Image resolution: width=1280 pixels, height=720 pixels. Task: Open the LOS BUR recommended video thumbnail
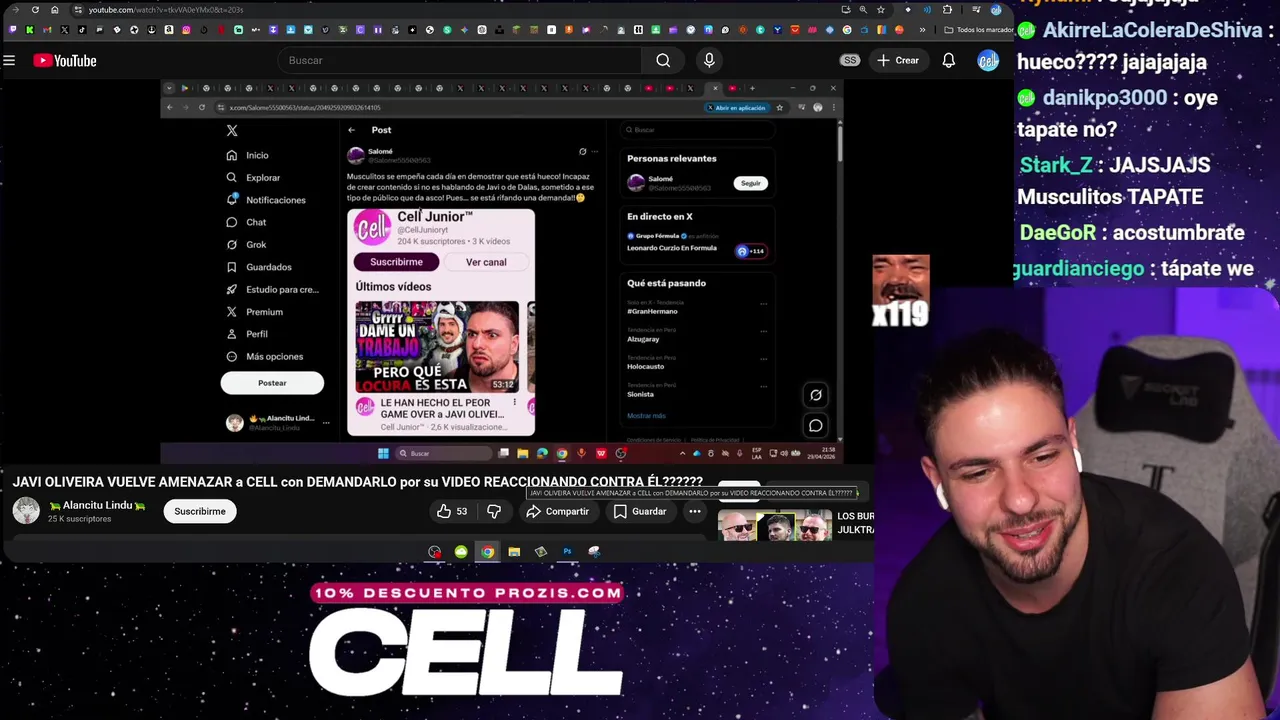[775, 525]
